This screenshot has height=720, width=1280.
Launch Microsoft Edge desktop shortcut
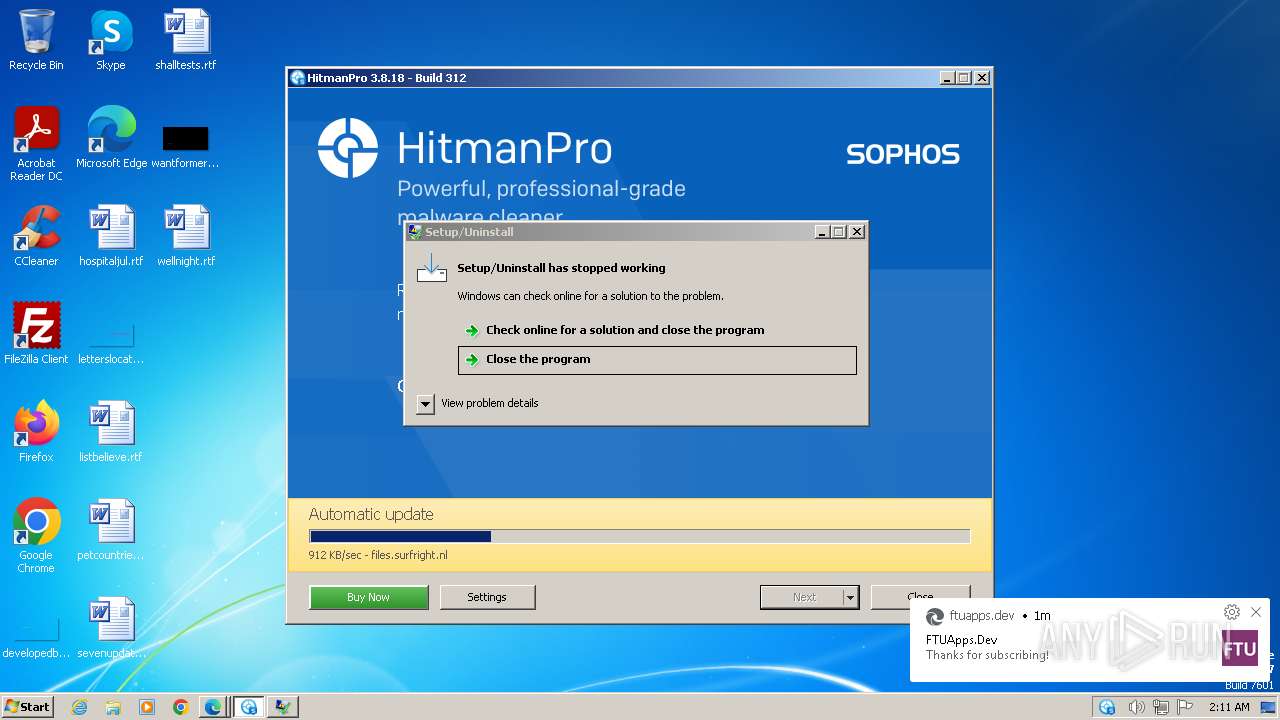[x=111, y=138]
